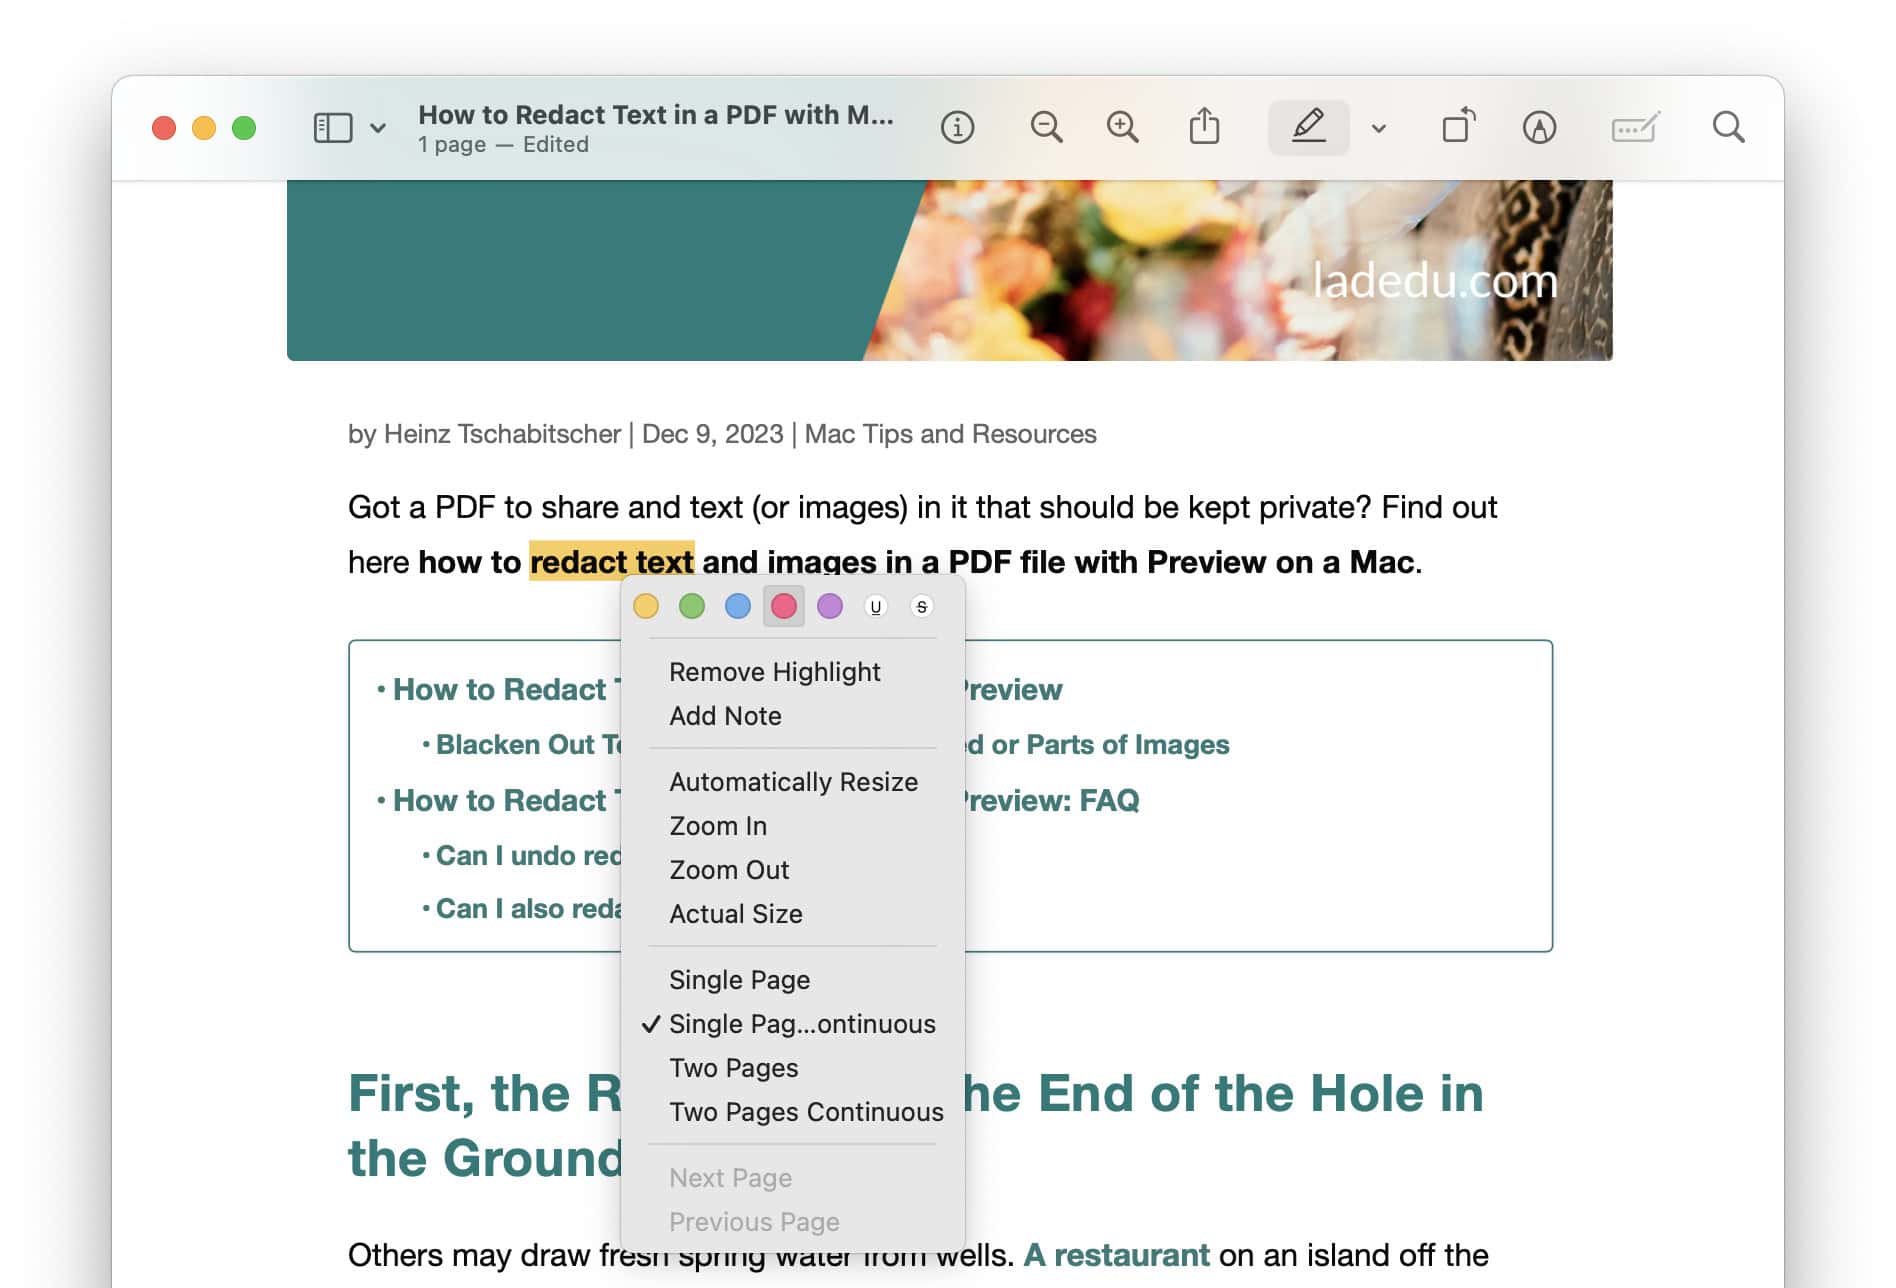Toggle the sidebar view button
The height and width of the screenshot is (1288, 1896).
(333, 128)
